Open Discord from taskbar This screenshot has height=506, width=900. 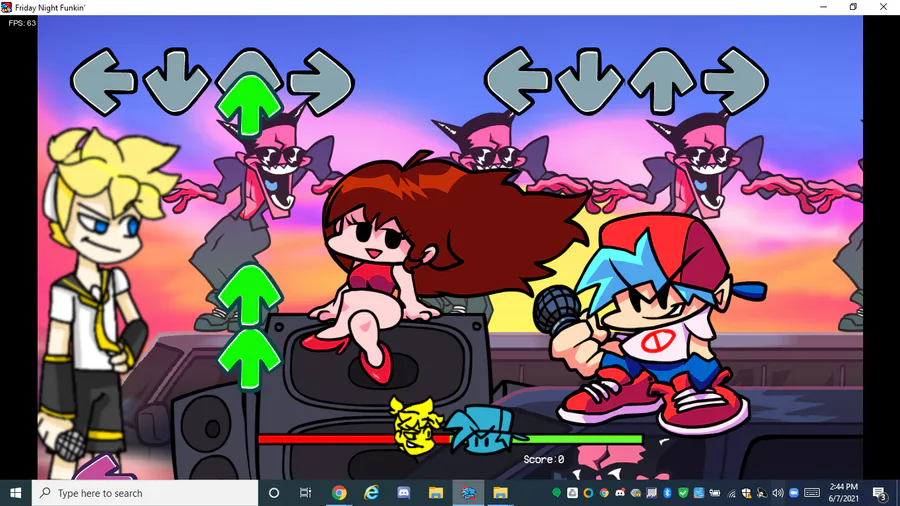[x=404, y=493]
